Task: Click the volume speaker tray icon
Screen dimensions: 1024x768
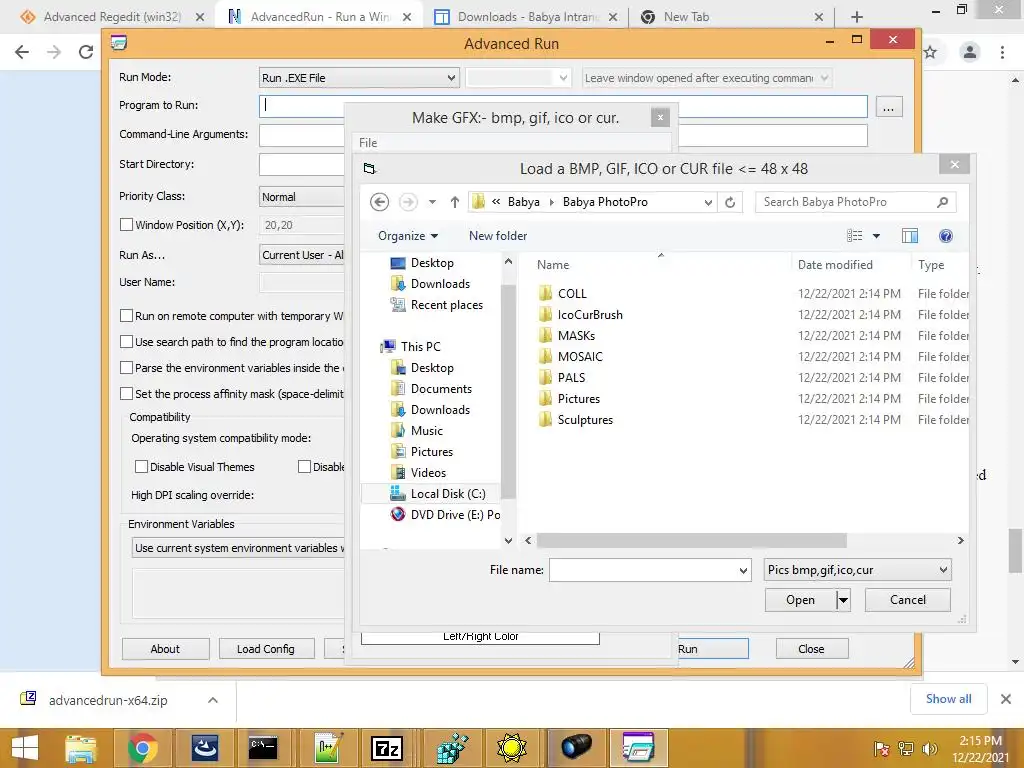Action: point(929,748)
